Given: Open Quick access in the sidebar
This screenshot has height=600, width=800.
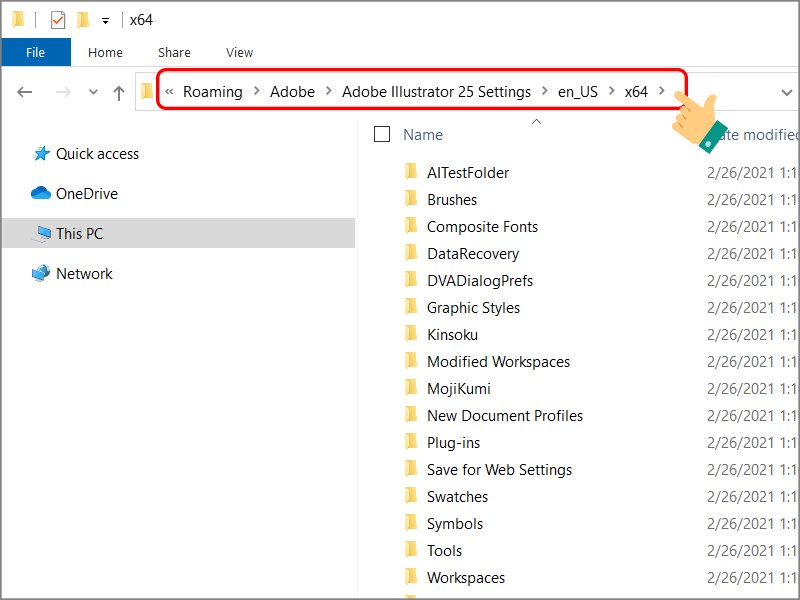Looking at the screenshot, I should point(95,153).
